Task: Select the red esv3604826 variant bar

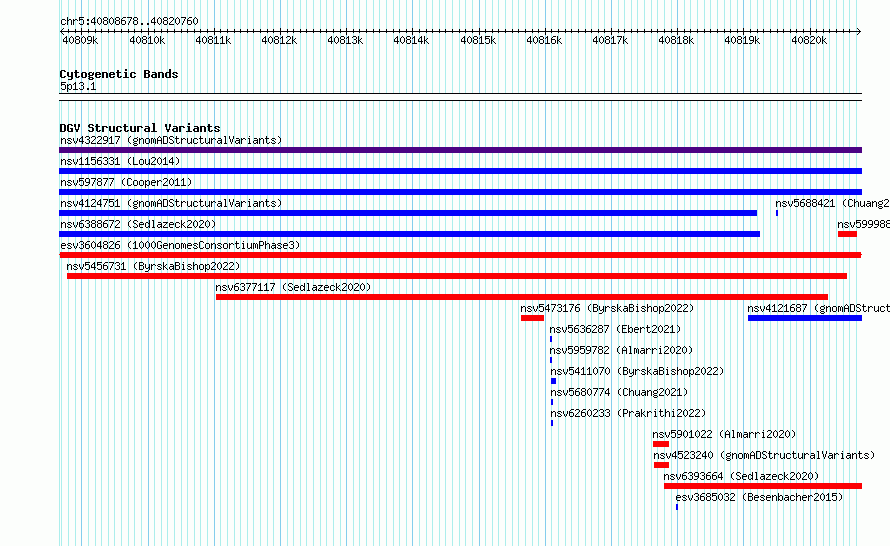Action: 460,255
